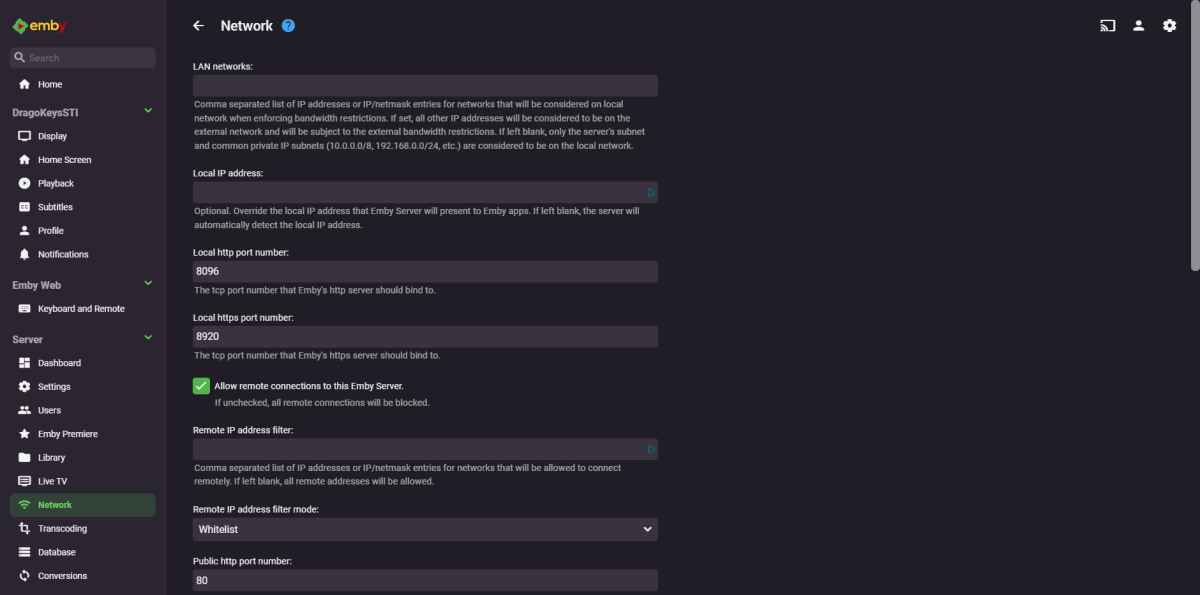Click the cast to device icon
This screenshot has width=1200, height=595.
[x=1107, y=26]
